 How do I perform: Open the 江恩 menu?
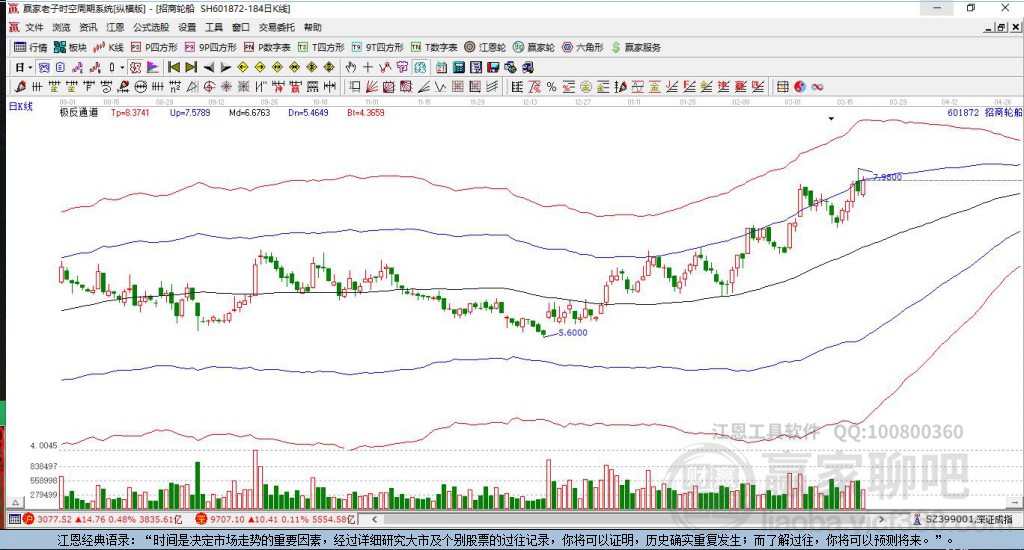(115, 27)
